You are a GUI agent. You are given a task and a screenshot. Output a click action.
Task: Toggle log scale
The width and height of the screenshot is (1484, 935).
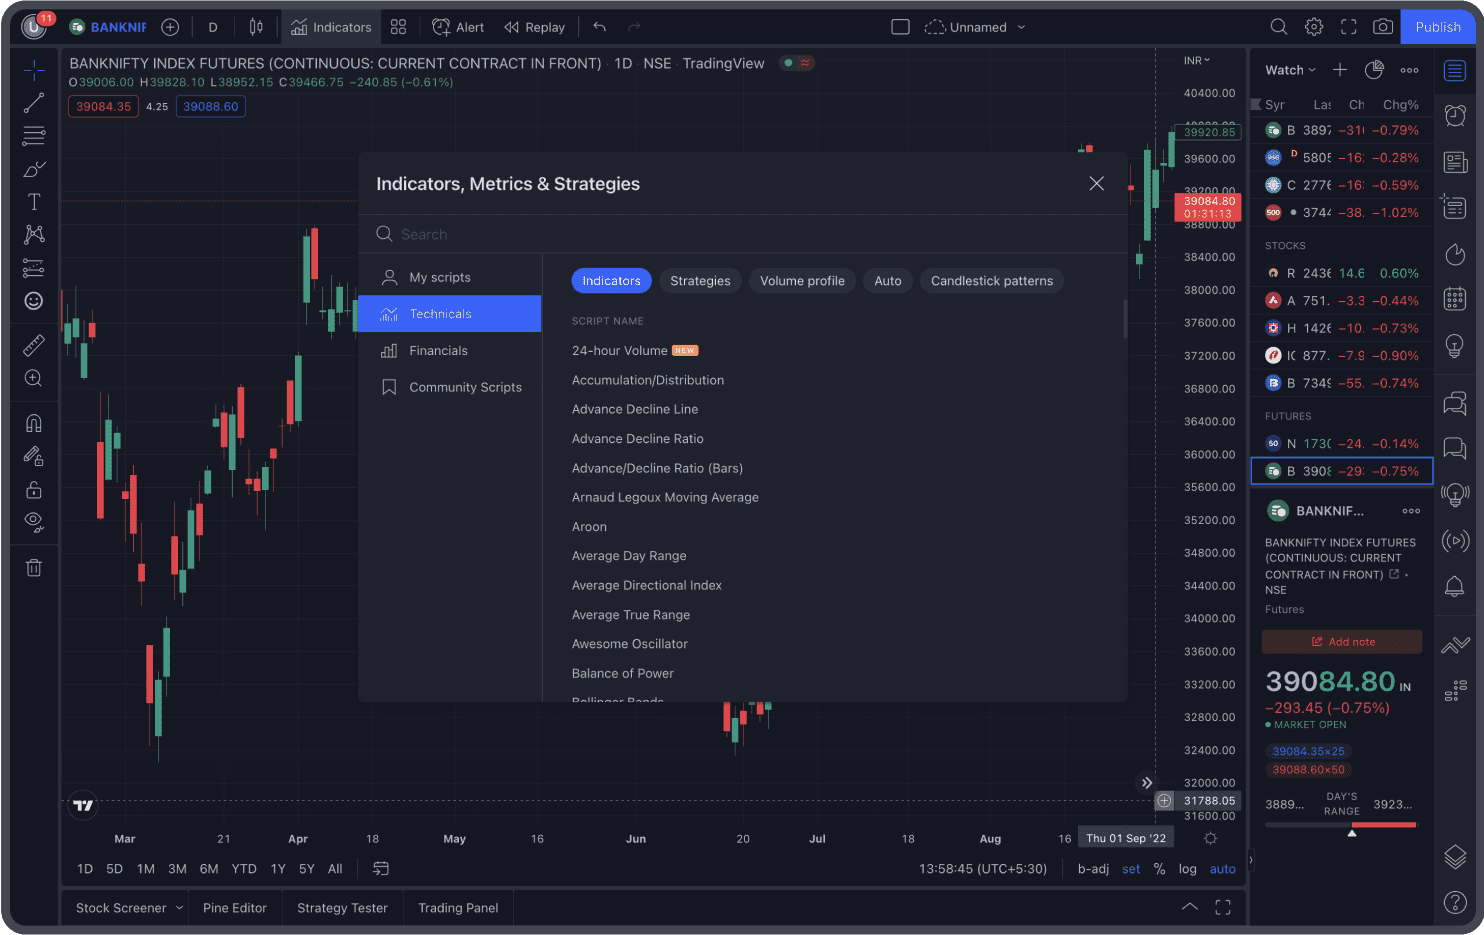(1187, 869)
